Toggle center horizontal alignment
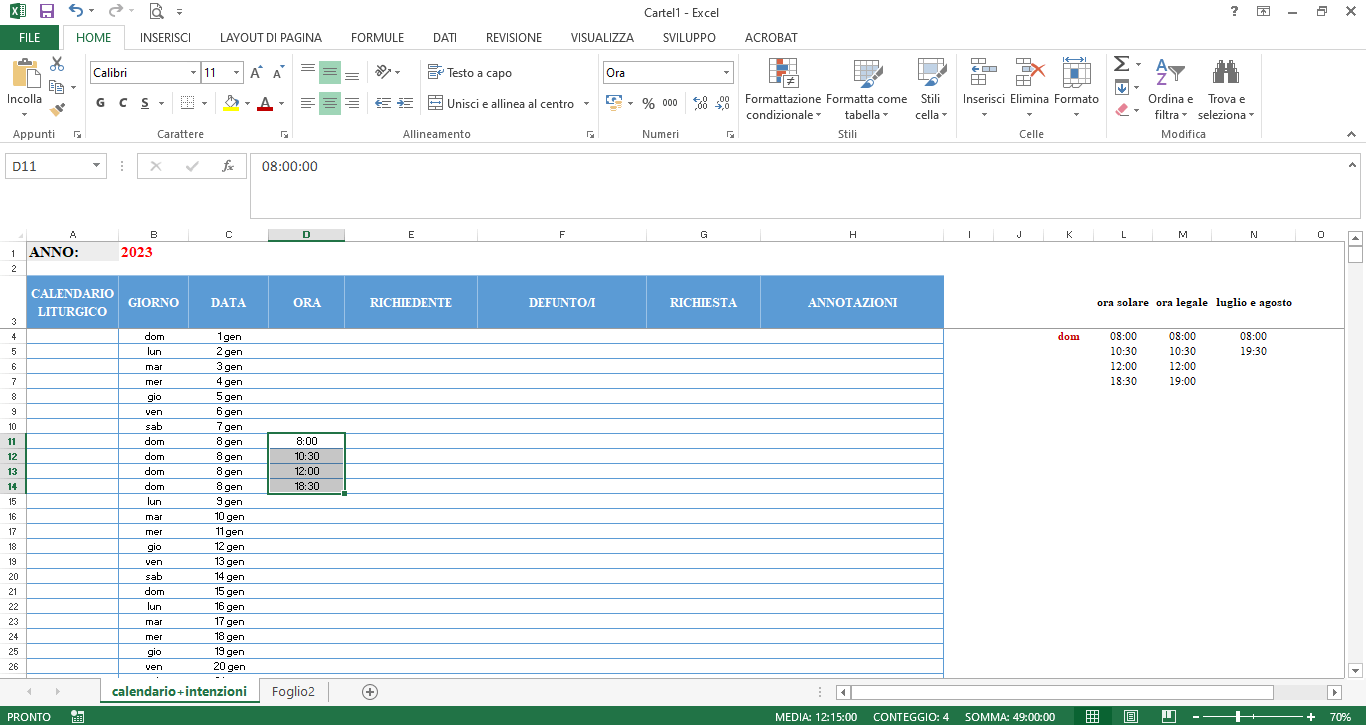 point(330,103)
